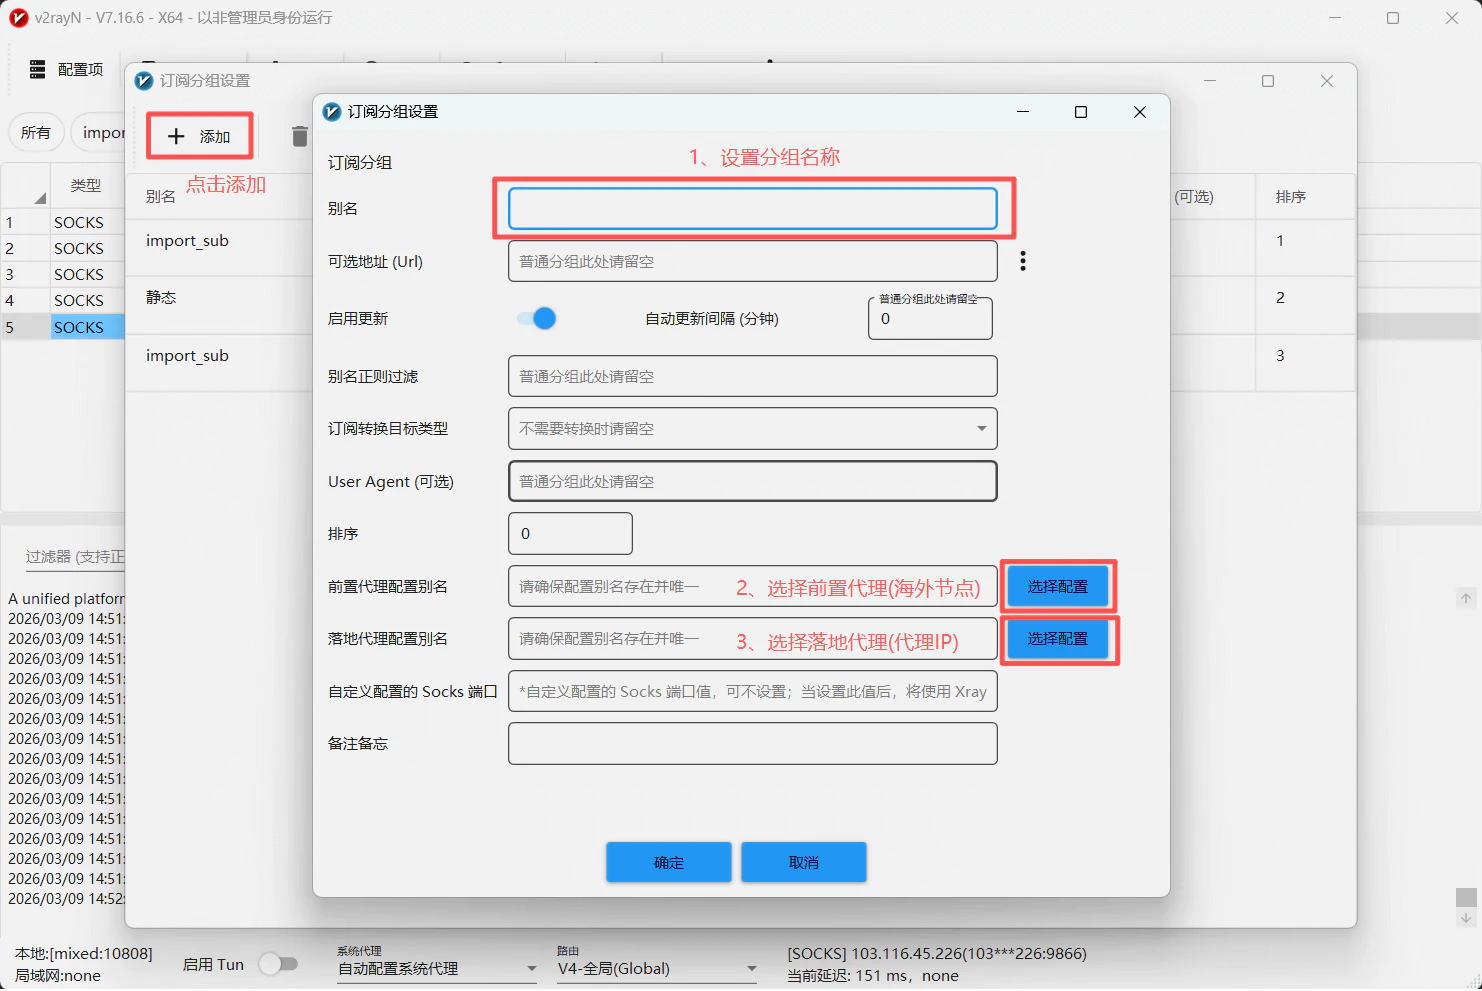Viewport: 1482px width, 991px height.
Task: Click the v2rayN logo in the dialog title bar
Action: click(x=331, y=111)
